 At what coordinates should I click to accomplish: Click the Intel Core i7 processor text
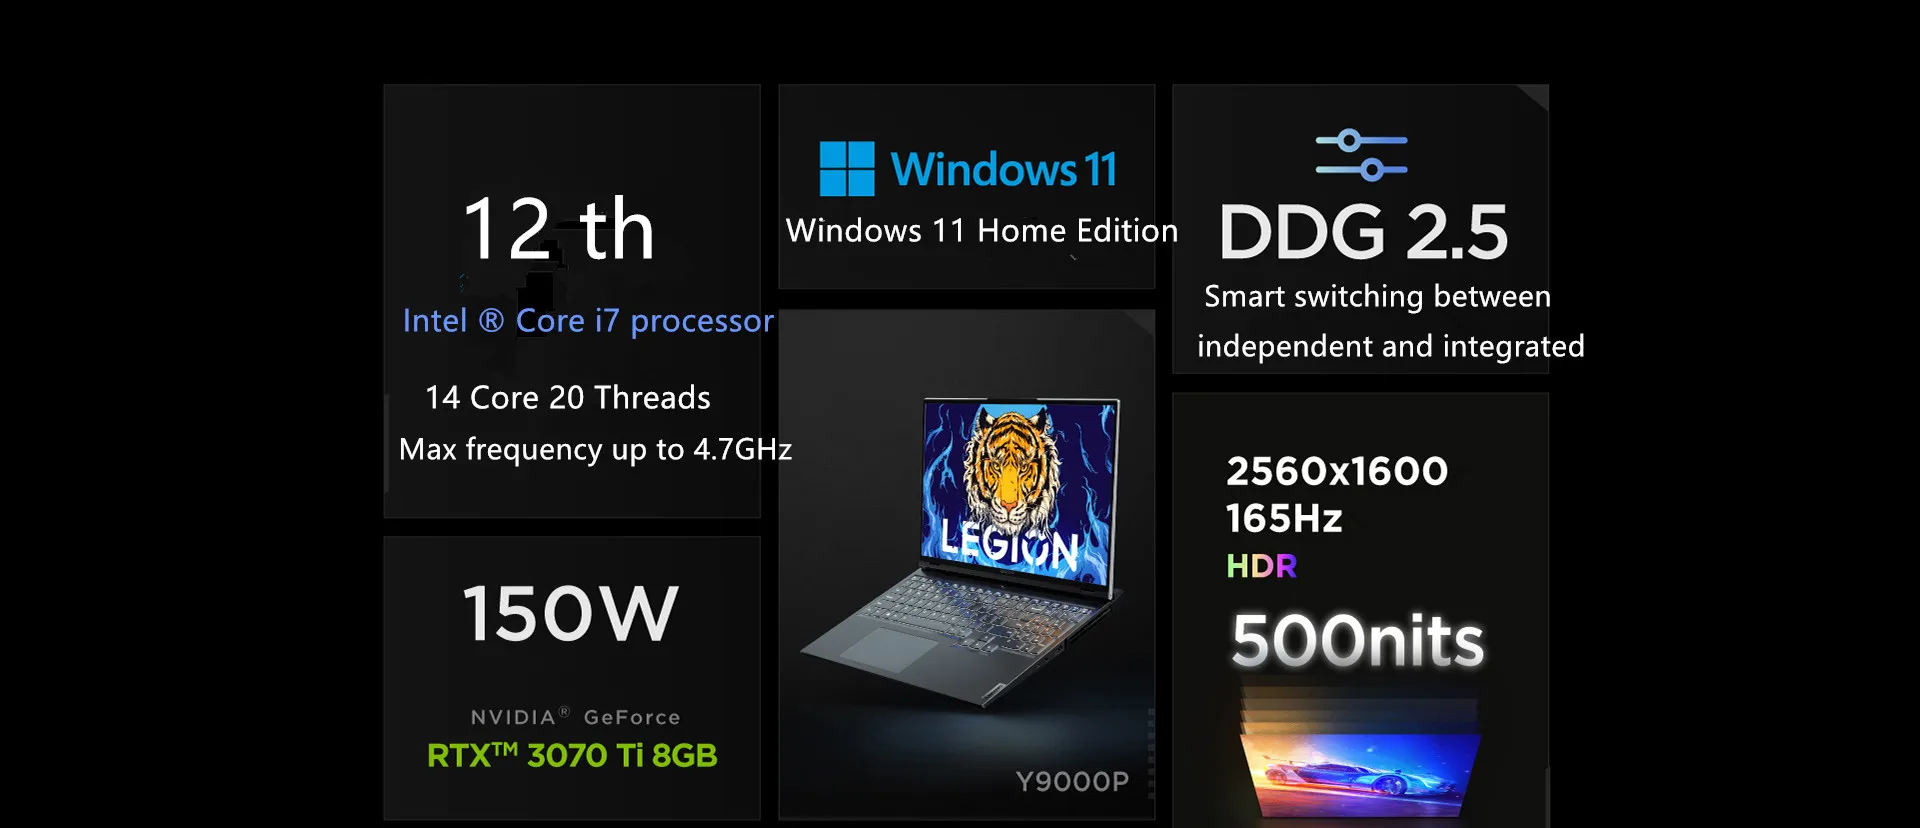pos(588,321)
